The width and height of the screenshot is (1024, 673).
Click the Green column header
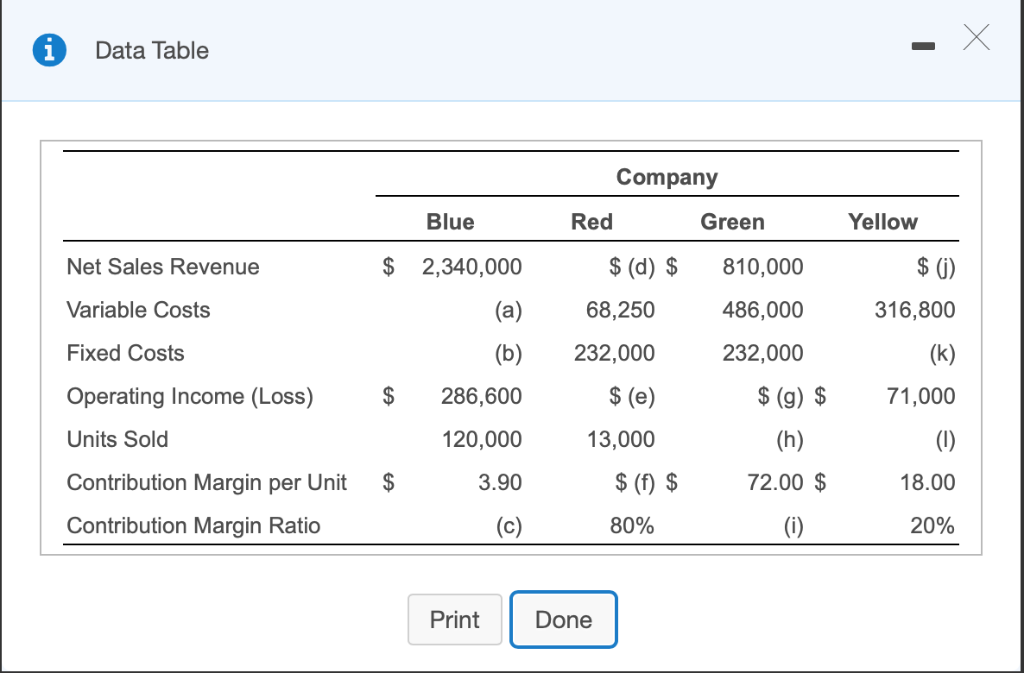click(732, 222)
